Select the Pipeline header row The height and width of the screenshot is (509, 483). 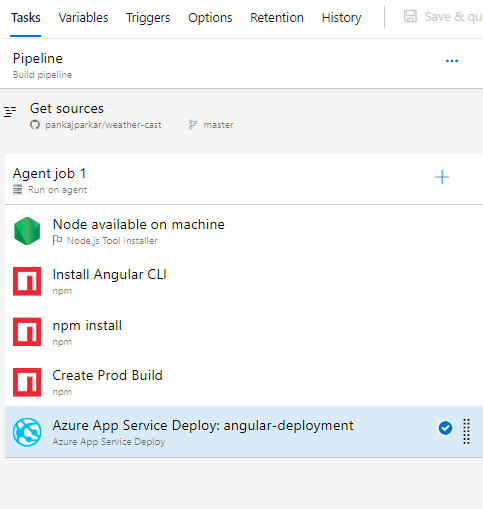(x=243, y=64)
